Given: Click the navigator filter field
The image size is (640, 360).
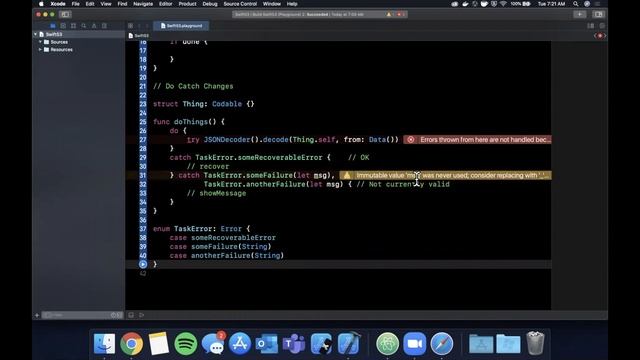Looking at the screenshot, I should [x=83, y=315].
